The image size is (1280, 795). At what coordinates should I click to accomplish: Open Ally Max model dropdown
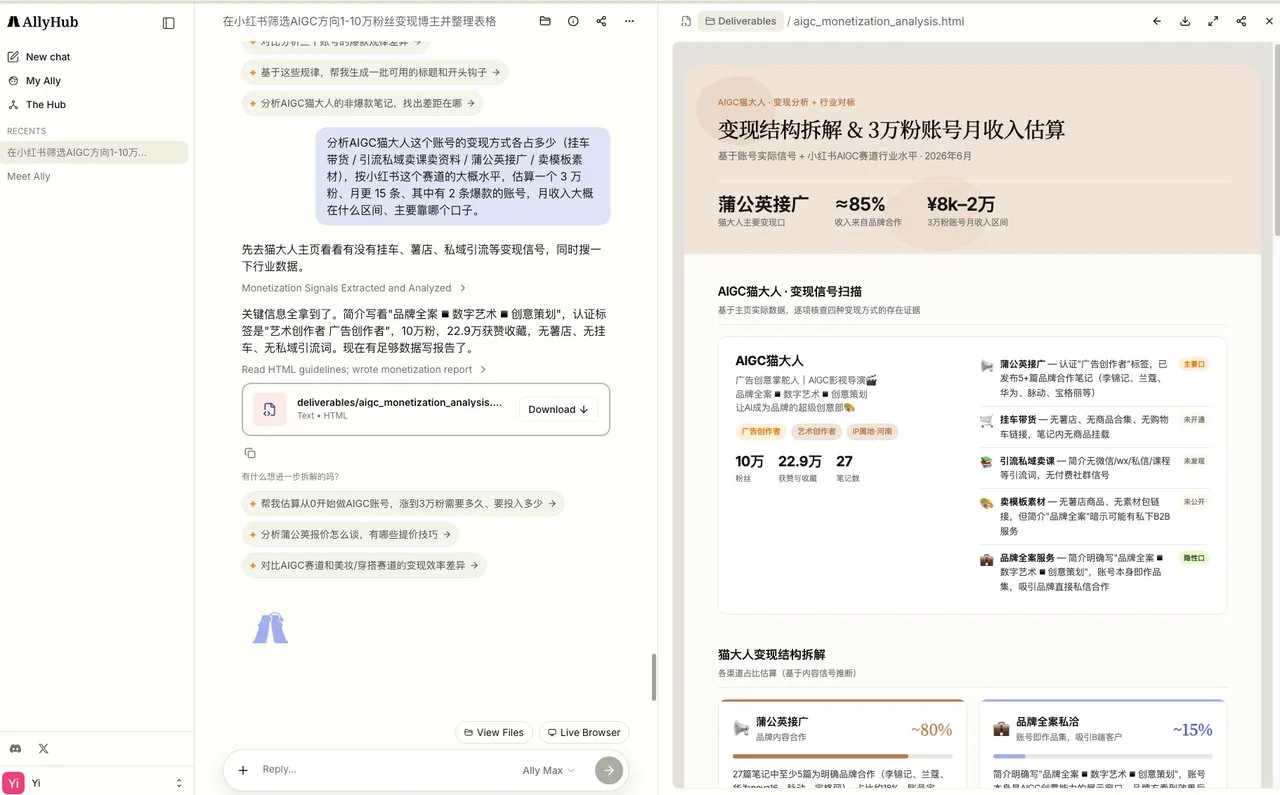(549, 770)
